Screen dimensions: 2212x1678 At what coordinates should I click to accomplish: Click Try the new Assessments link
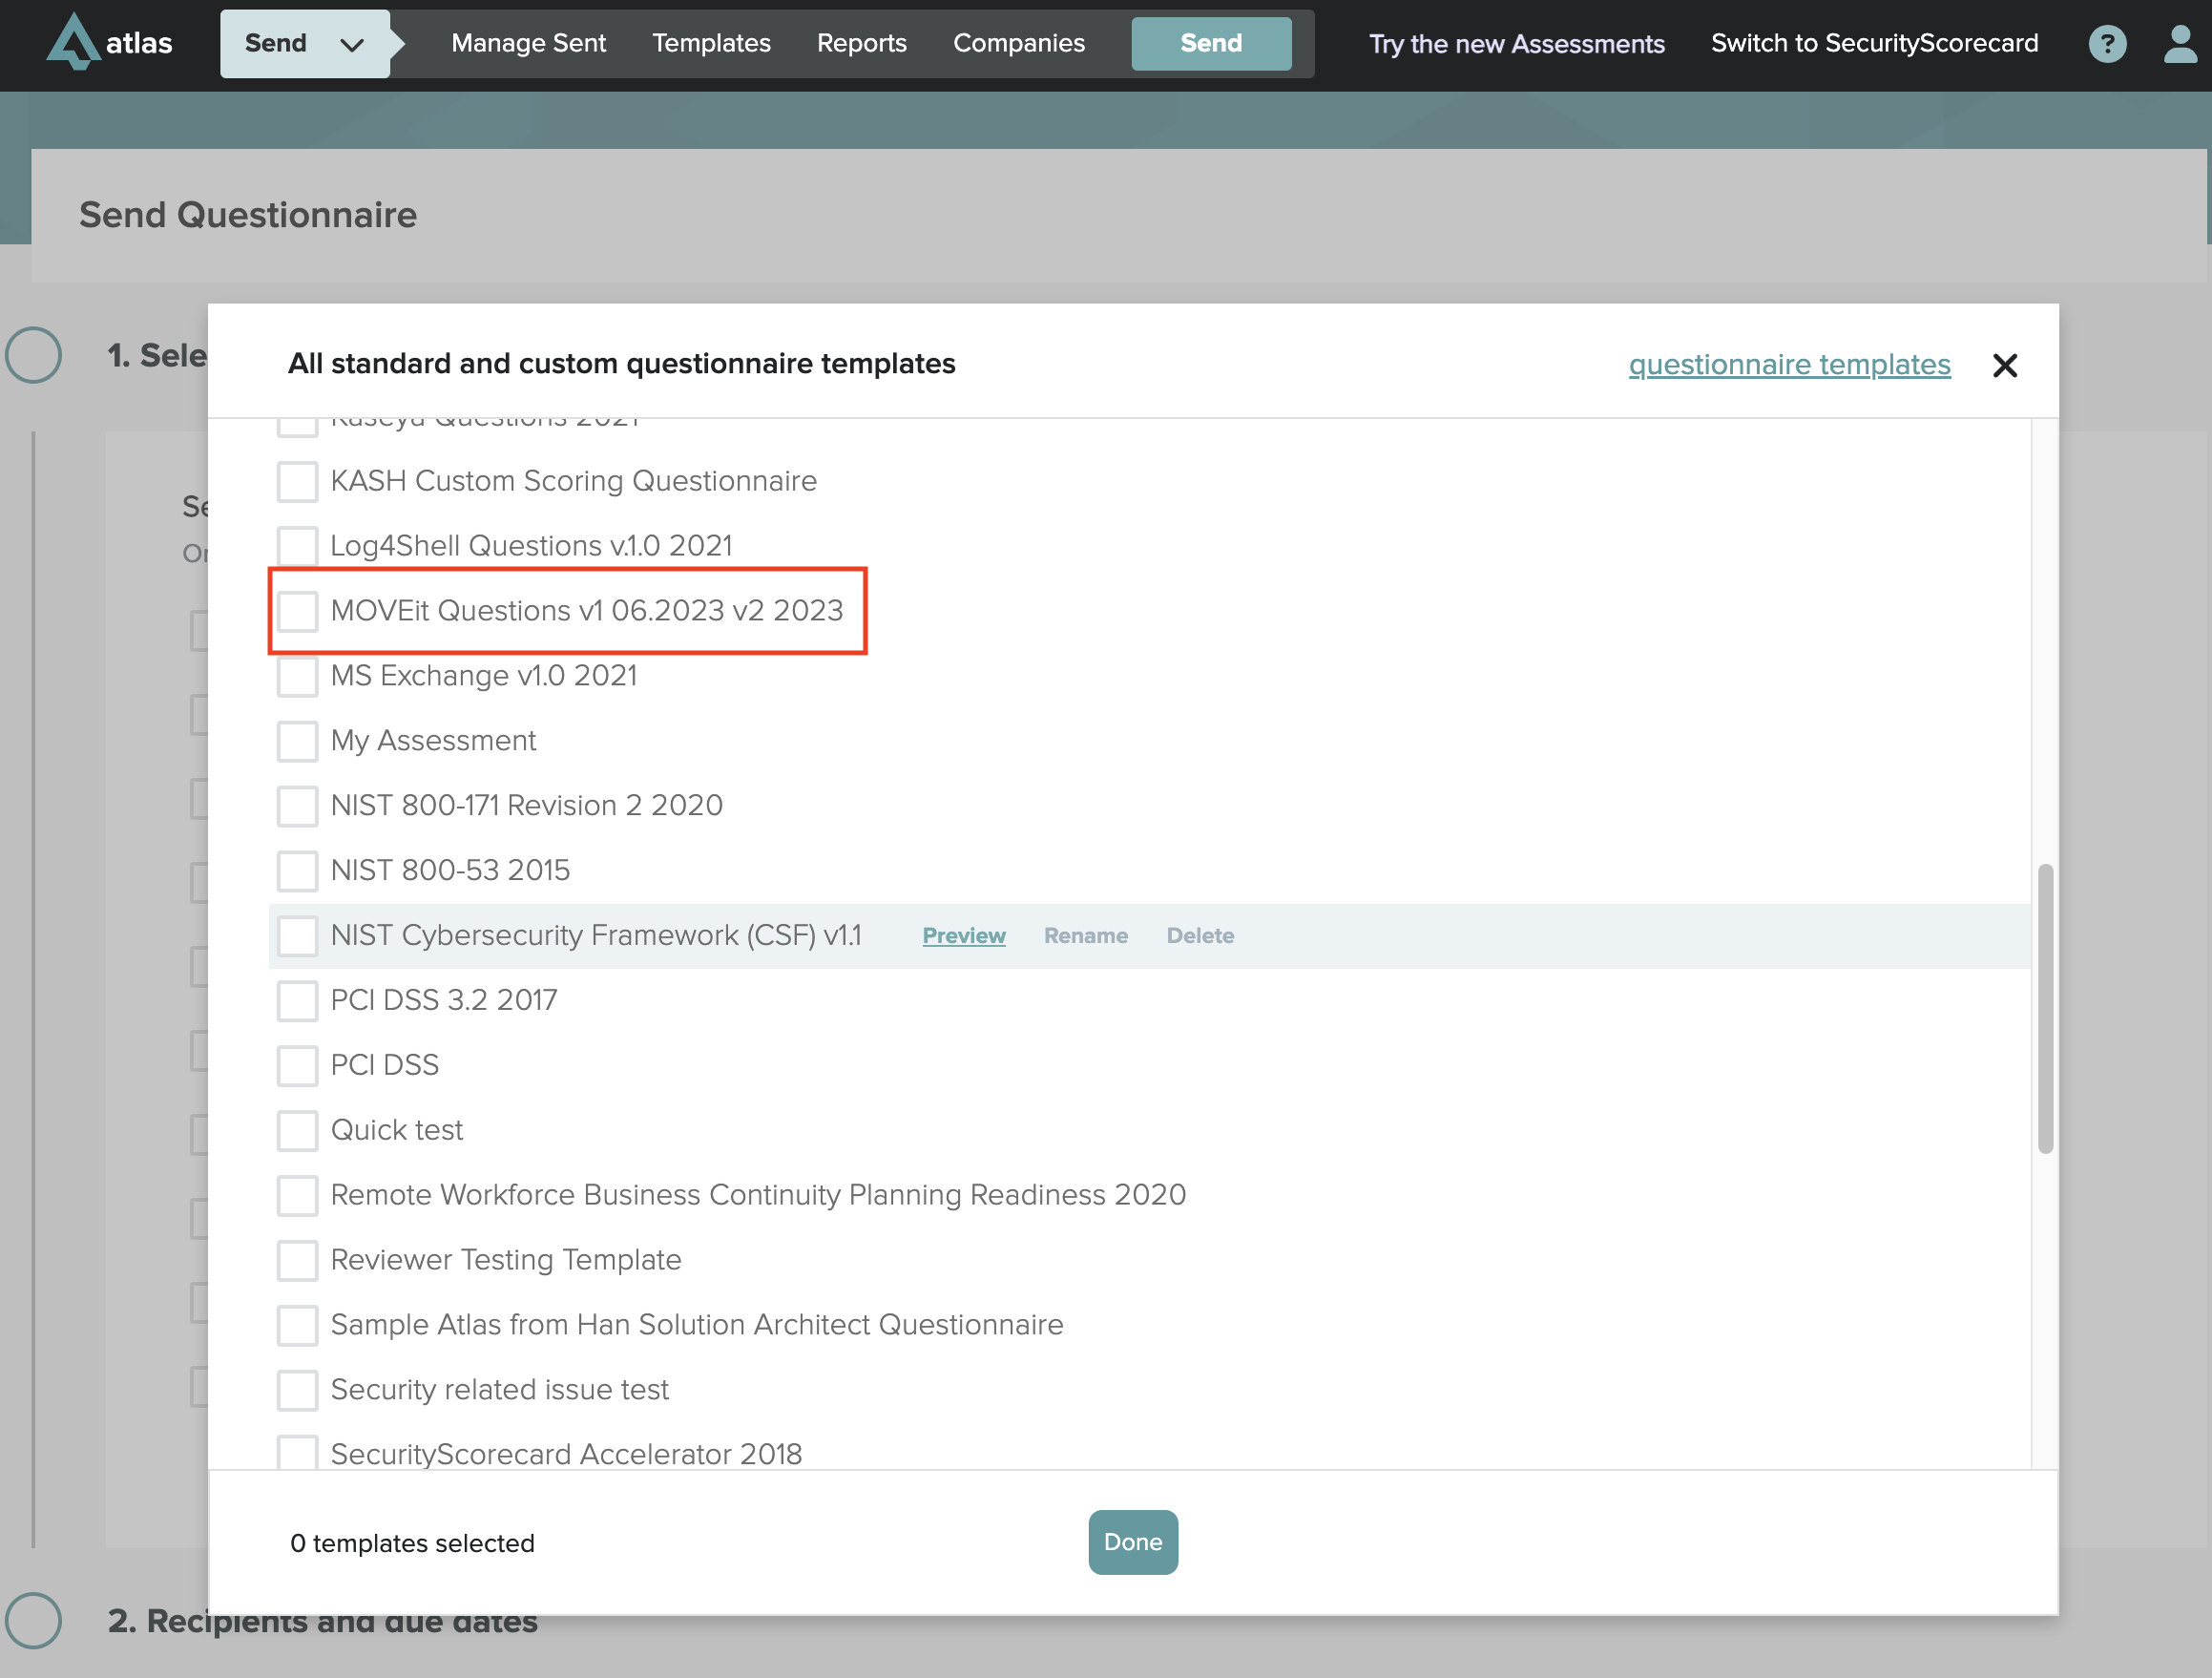tap(1516, 44)
